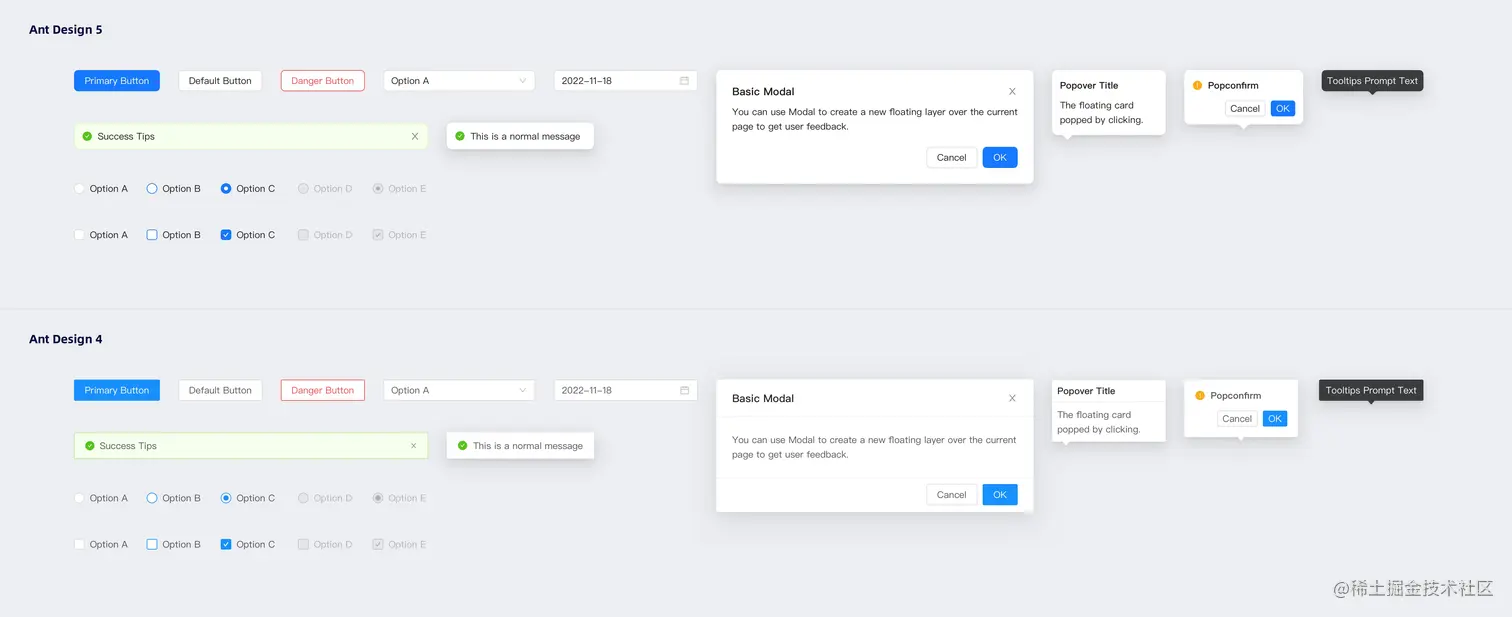The width and height of the screenshot is (1512, 617).
Task: Click the Ant Design 5 Tooltips Prompt Text tooltip
Action: point(1372,81)
